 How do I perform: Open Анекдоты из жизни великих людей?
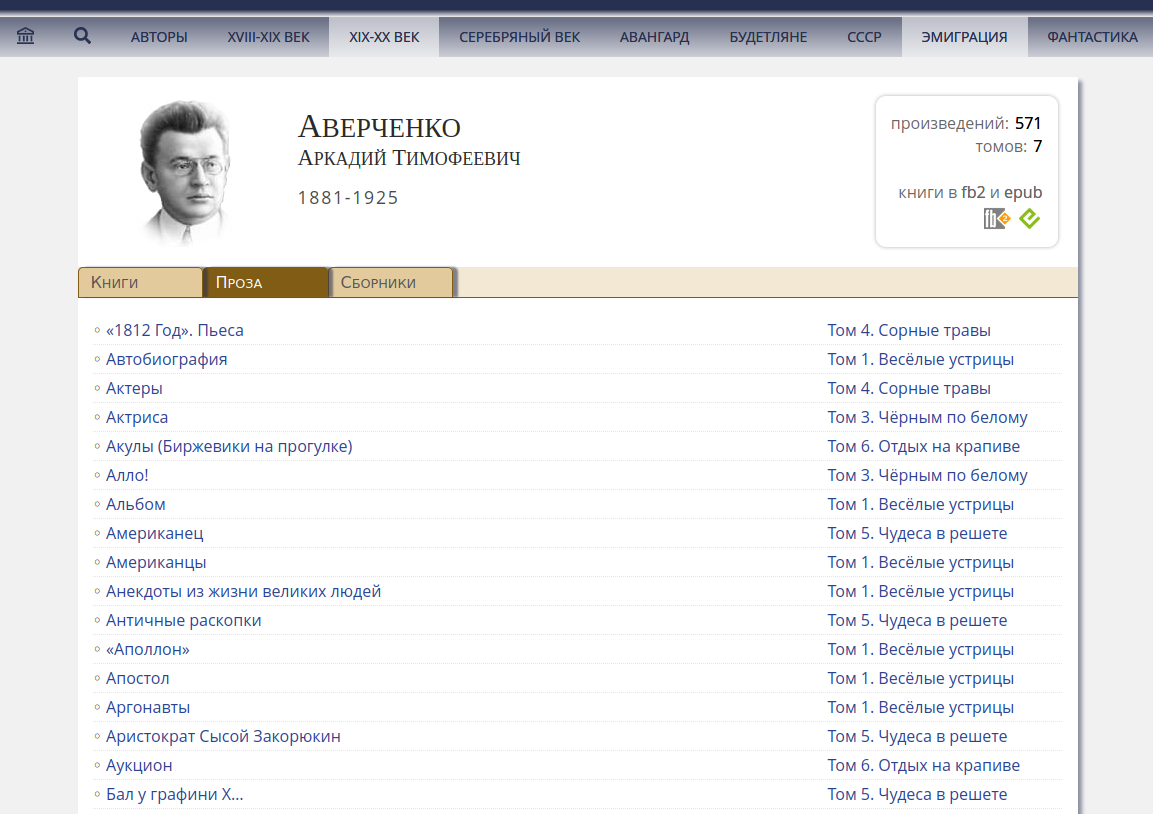click(243, 591)
